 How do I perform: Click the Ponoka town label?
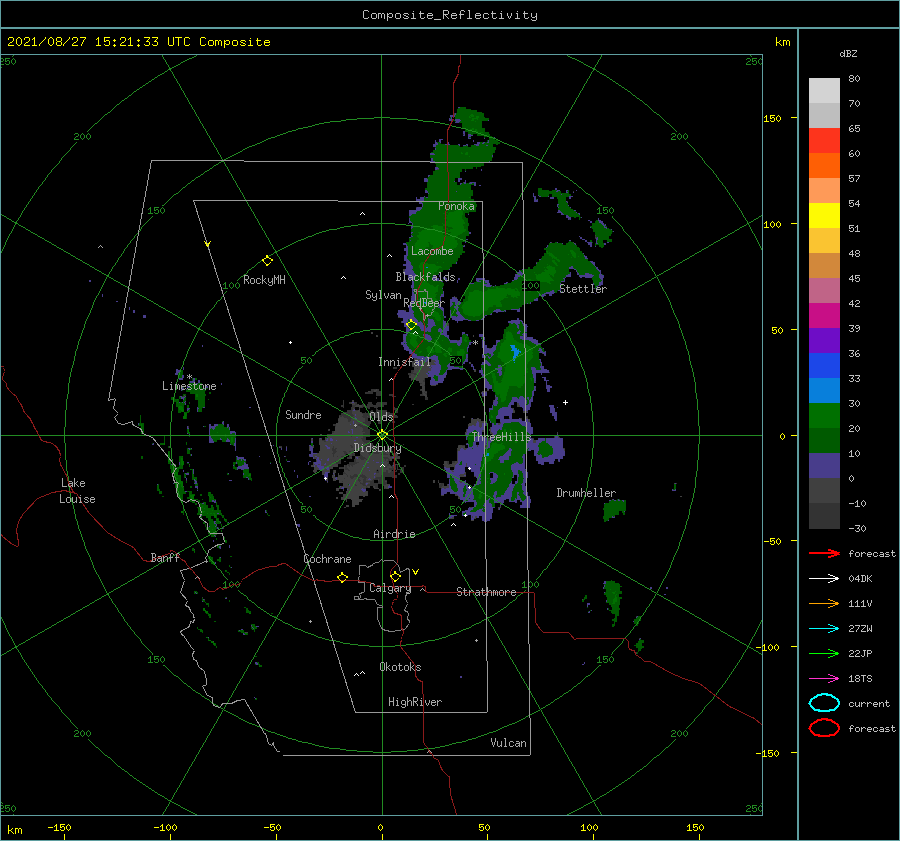tap(456, 206)
